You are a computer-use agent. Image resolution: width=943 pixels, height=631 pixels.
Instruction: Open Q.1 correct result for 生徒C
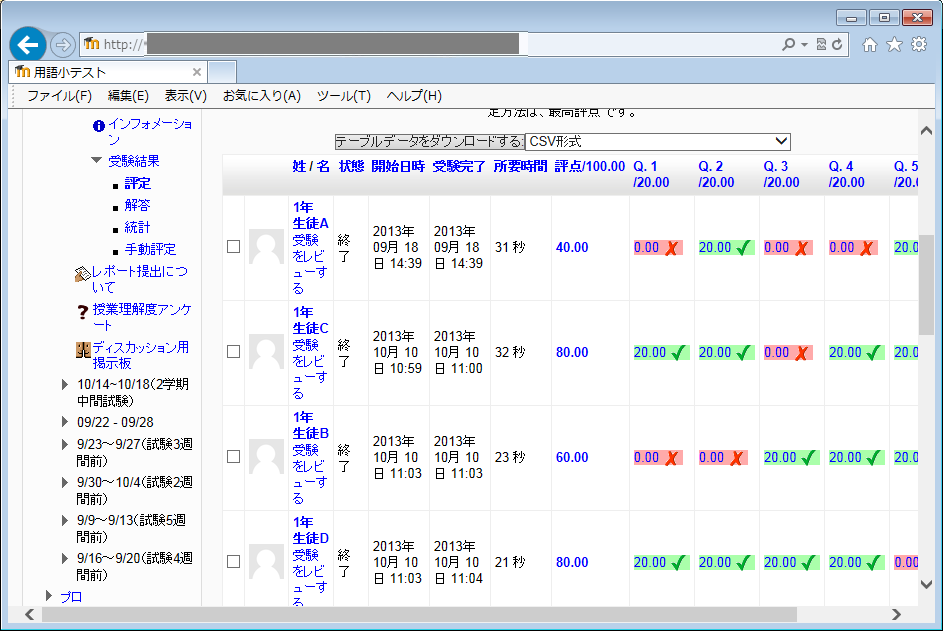tap(660, 352)
